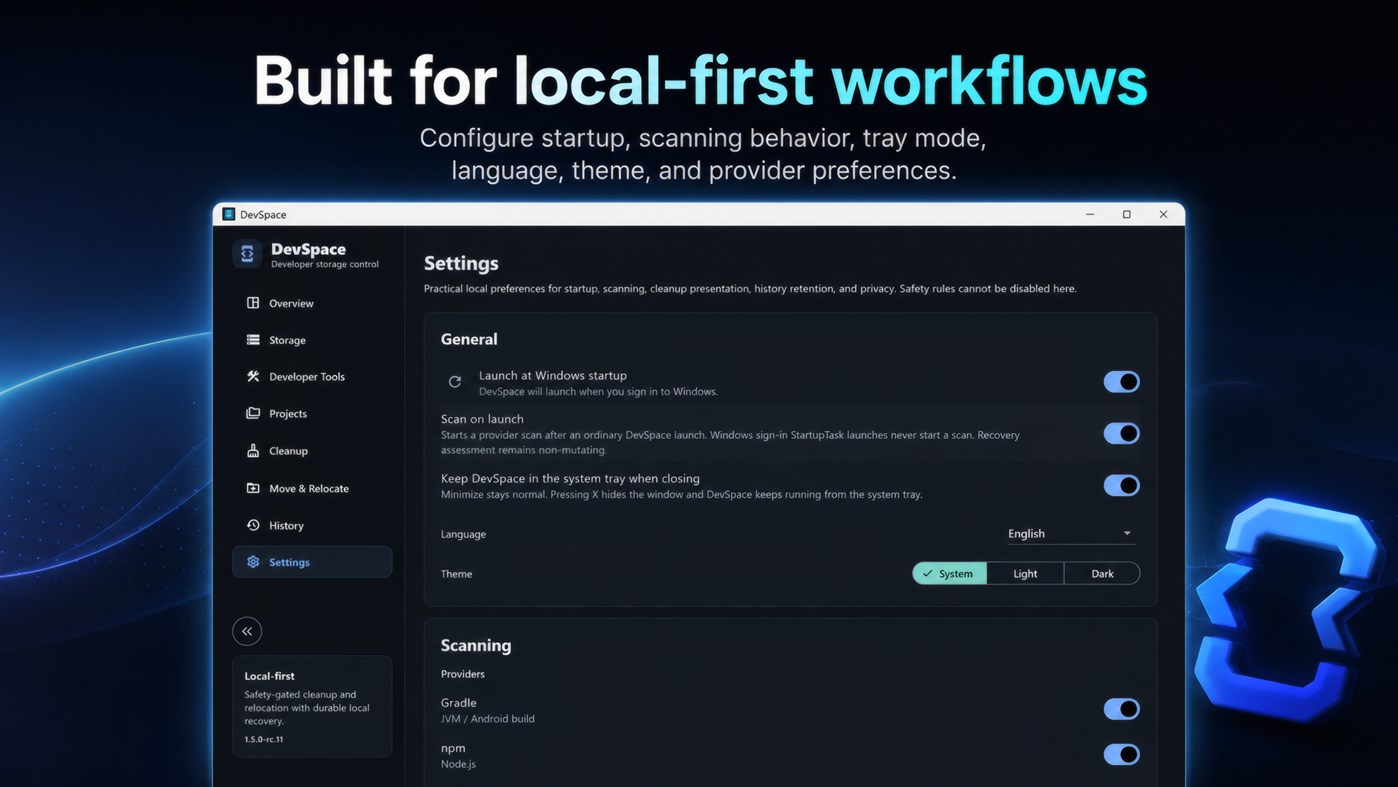1398x787 pixels.
Task: Open the Cleanup page
Action: pyautogui.click(x=312, y=451)
